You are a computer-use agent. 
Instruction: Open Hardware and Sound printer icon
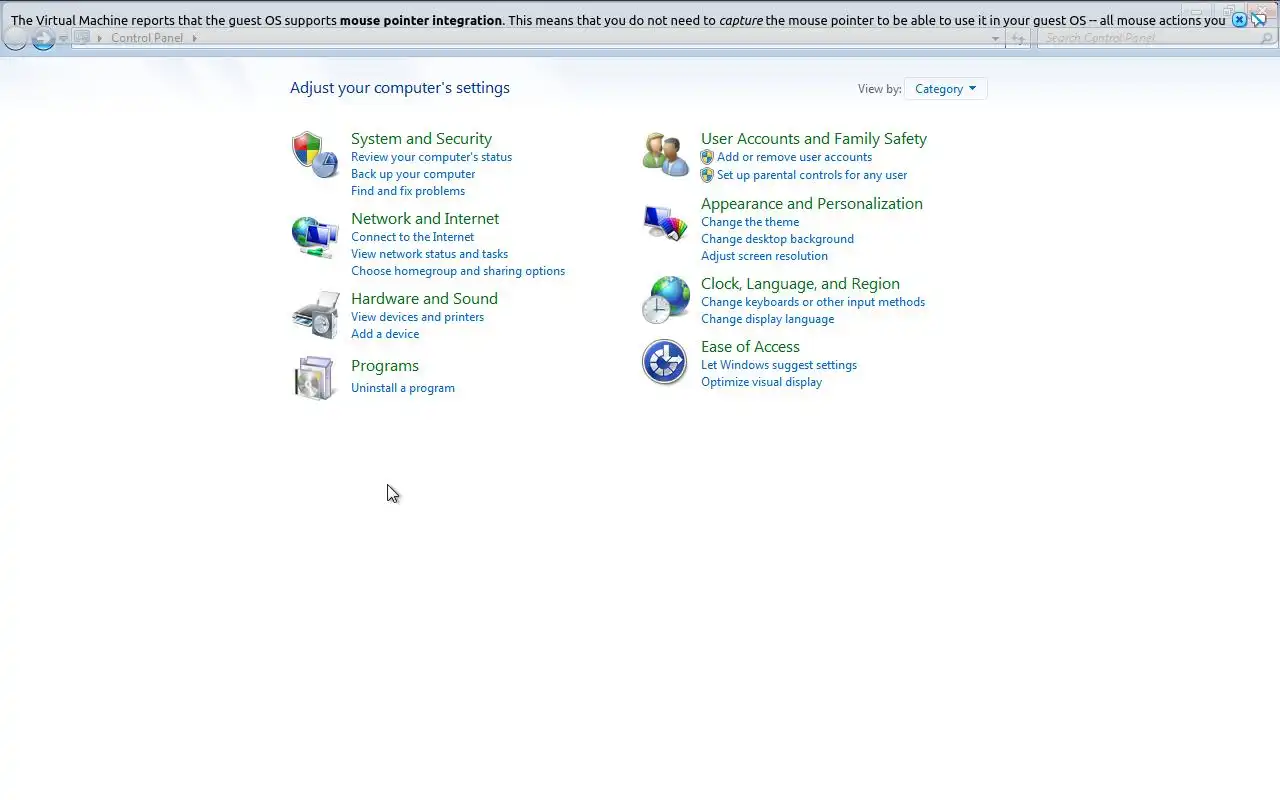coord(315,316)
